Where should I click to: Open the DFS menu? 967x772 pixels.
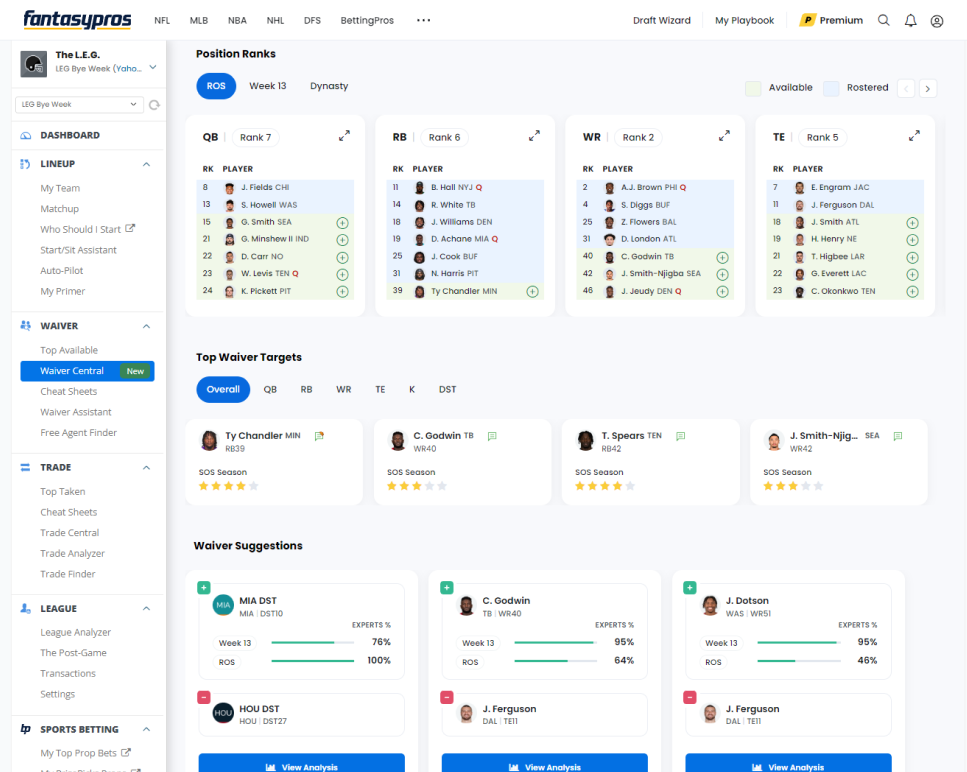click(x=312, y=20)
